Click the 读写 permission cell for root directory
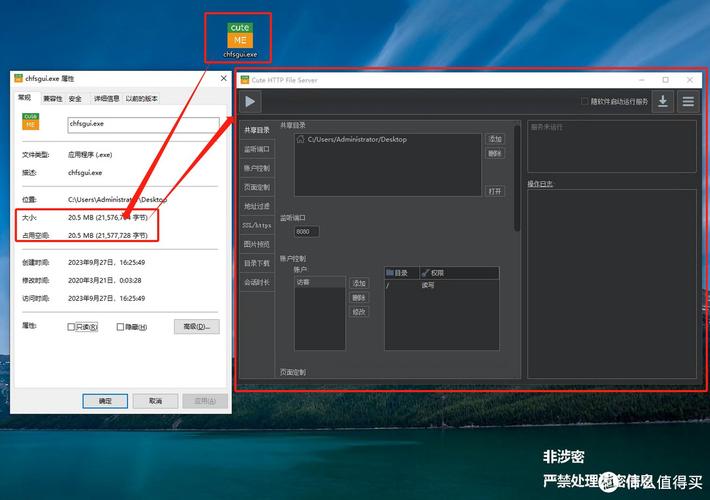Image resolution: width=710 pixels, height=500 pixels. coord(427,285)
